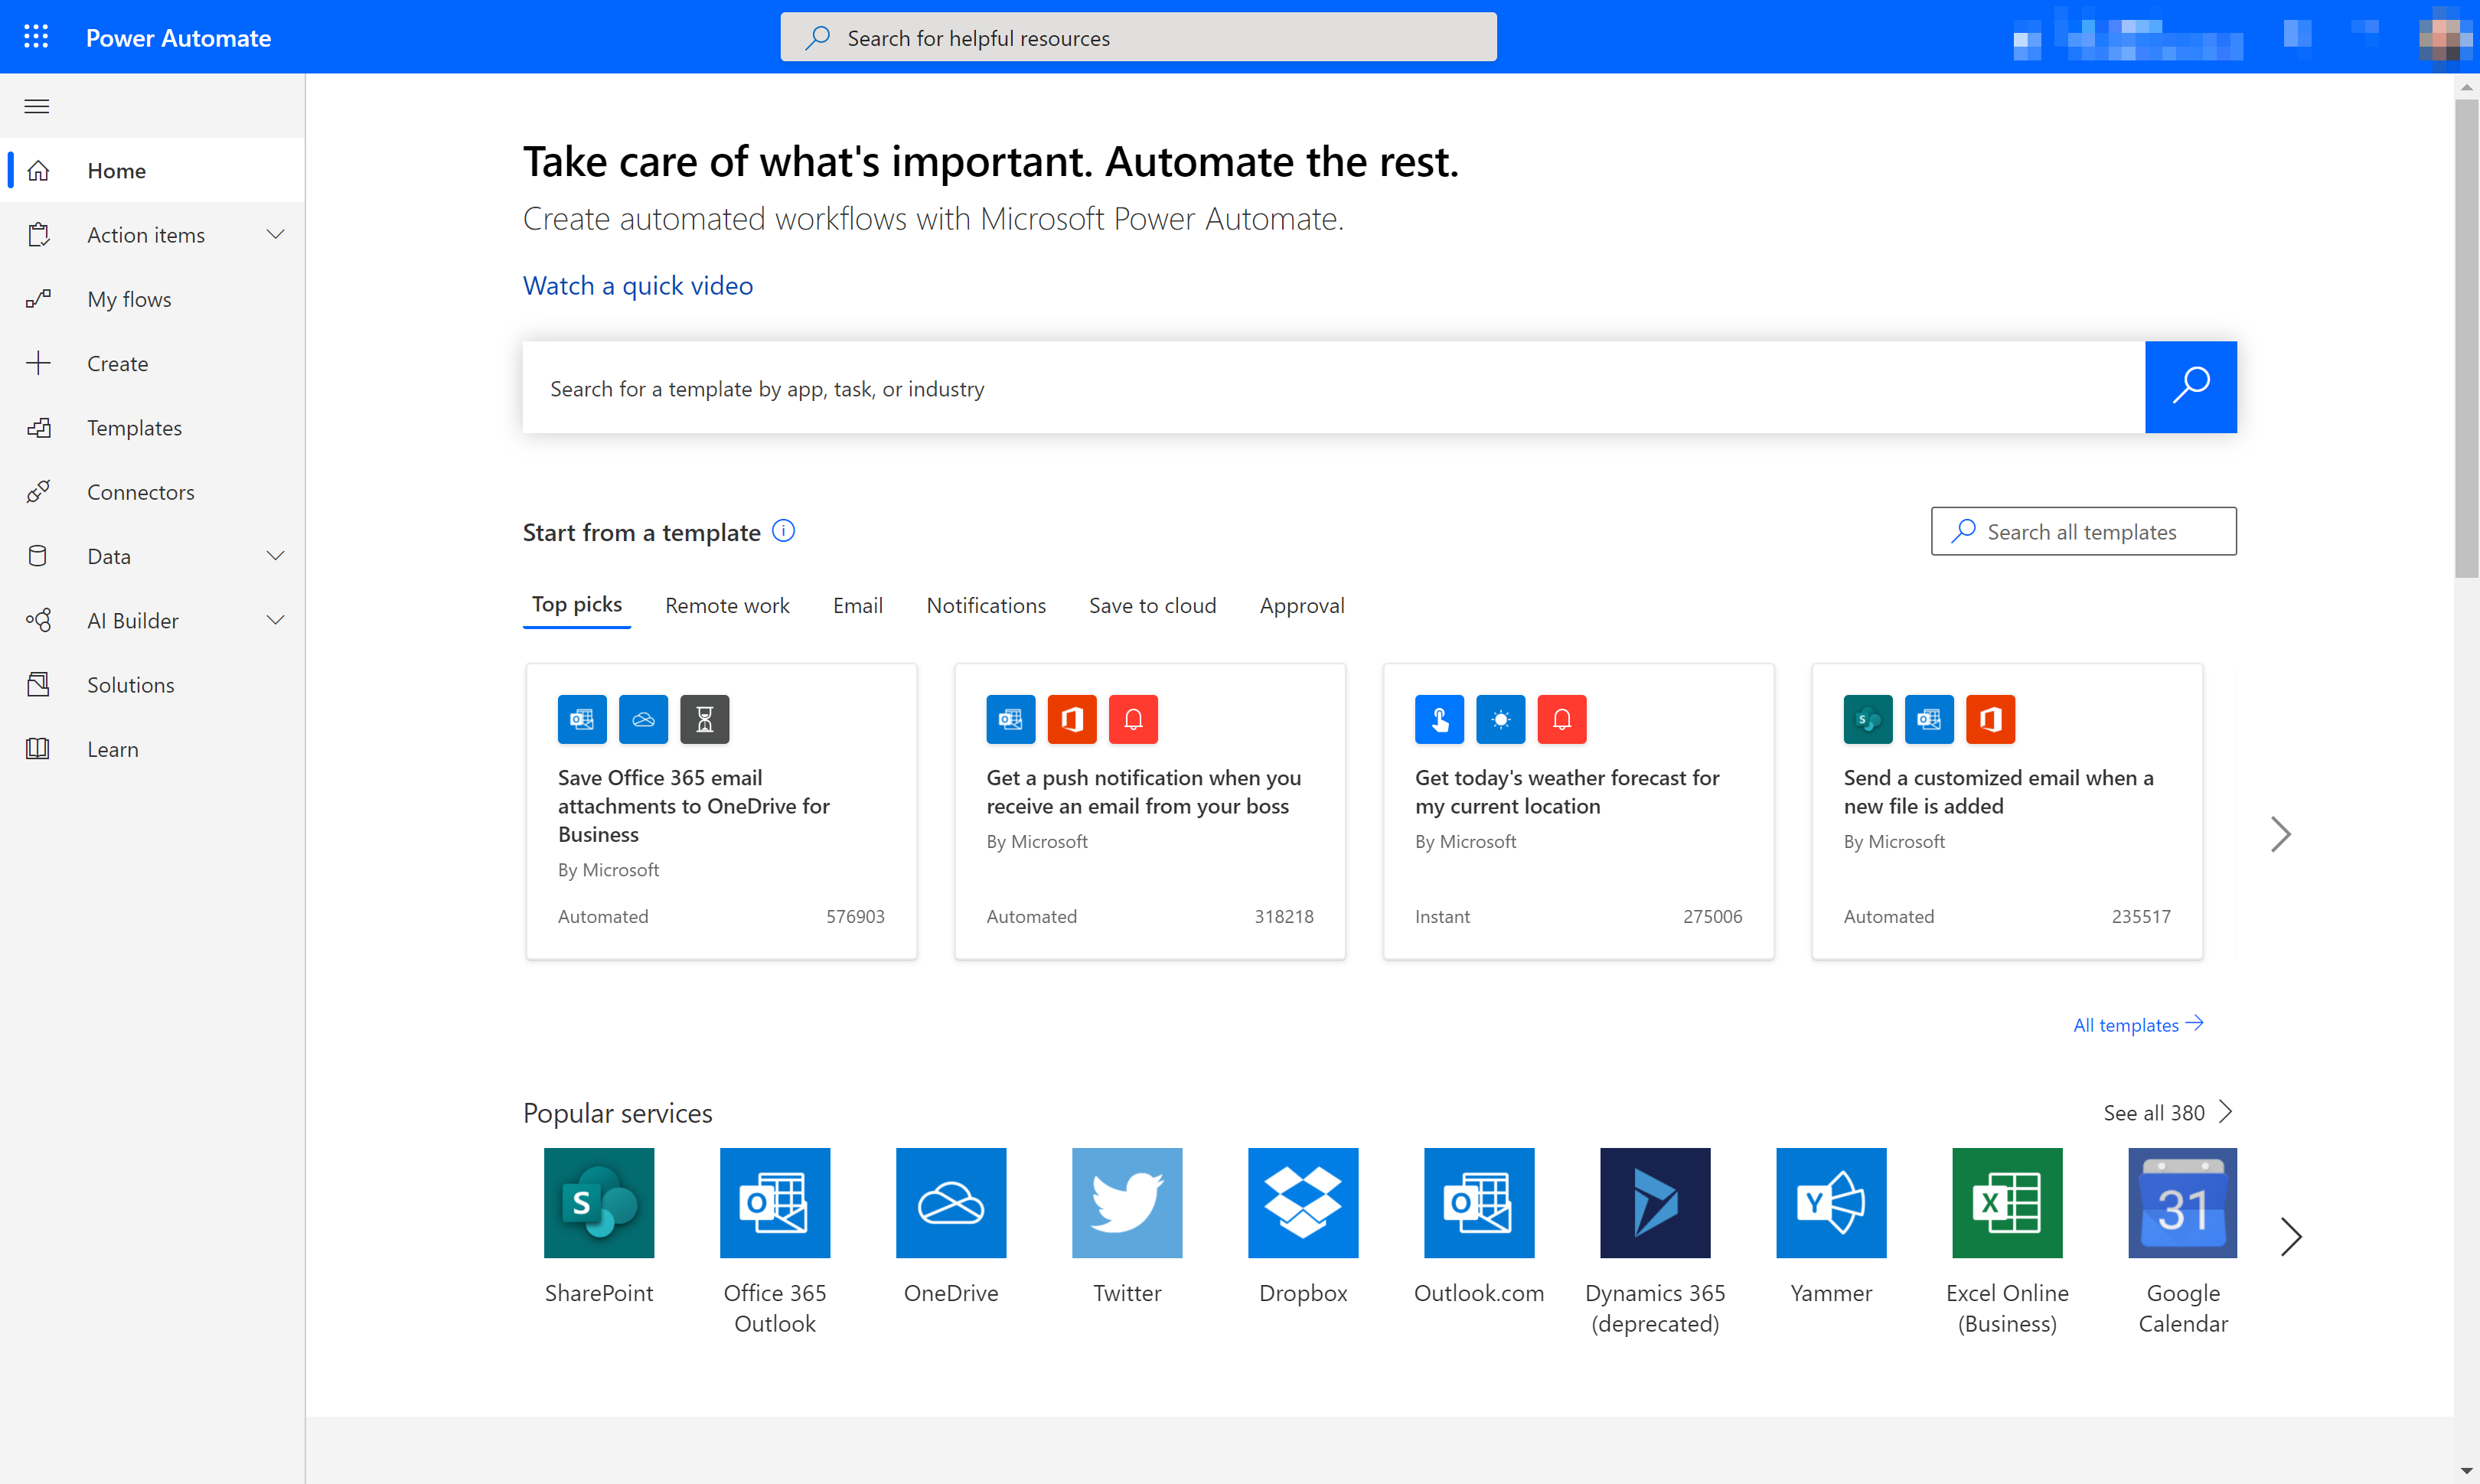
Task: Click the Google Calendar service icon
Action: [x=2181, y=1202]
